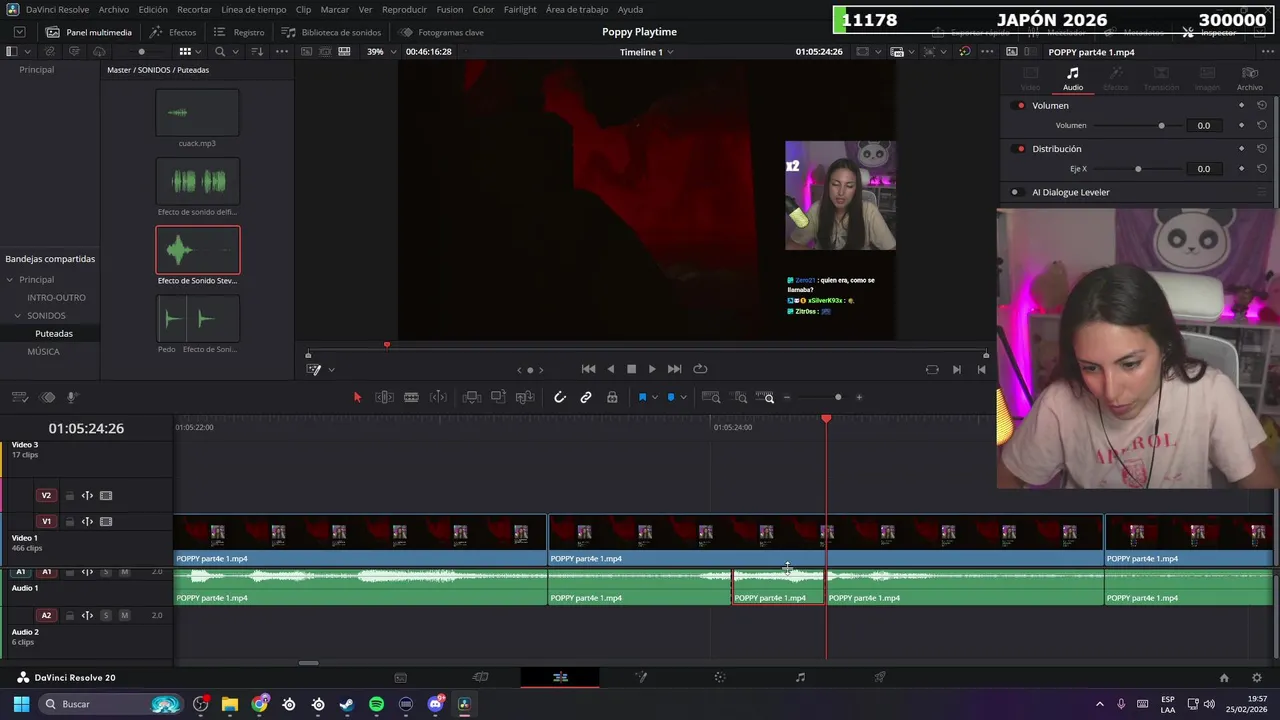This screenshot has width=1280, height=720.
Task: Toggle timeline Snapping magnet
Action: [560, 397]
